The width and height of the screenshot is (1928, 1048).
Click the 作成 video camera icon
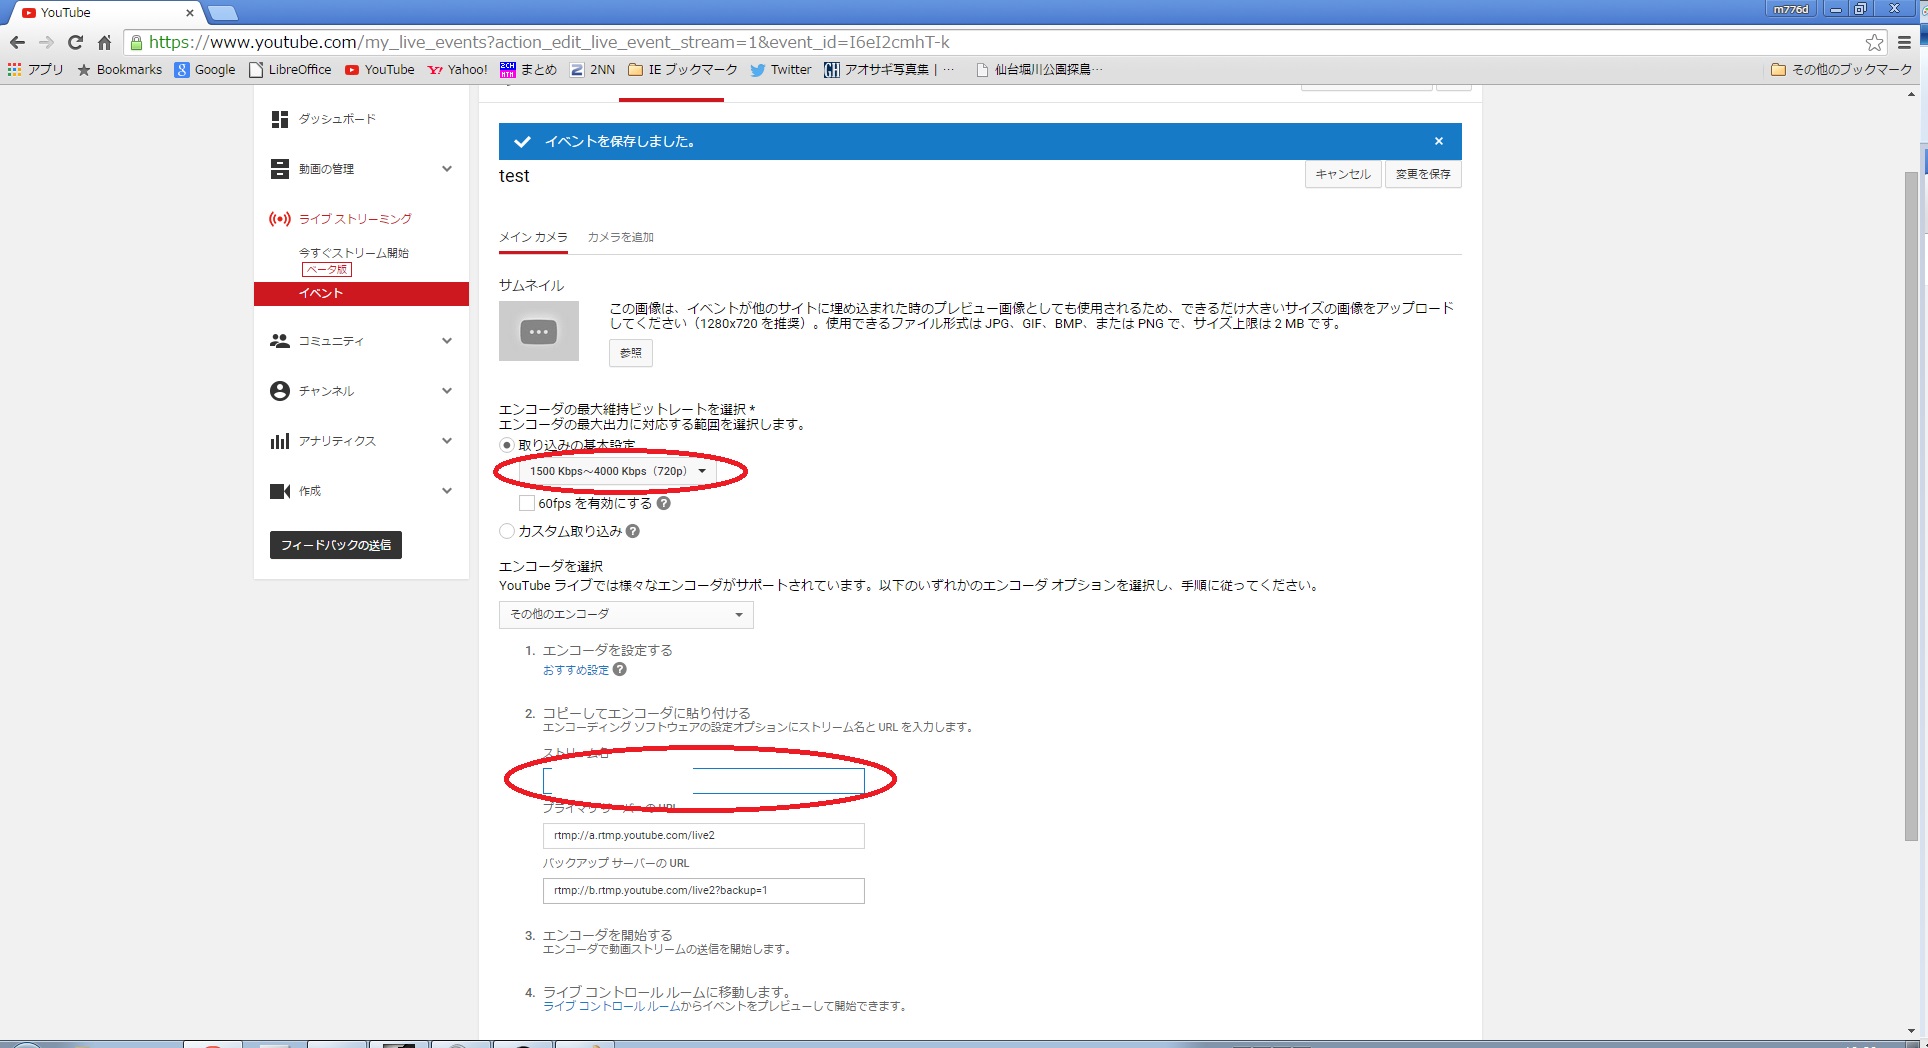[x=280, y=491]
